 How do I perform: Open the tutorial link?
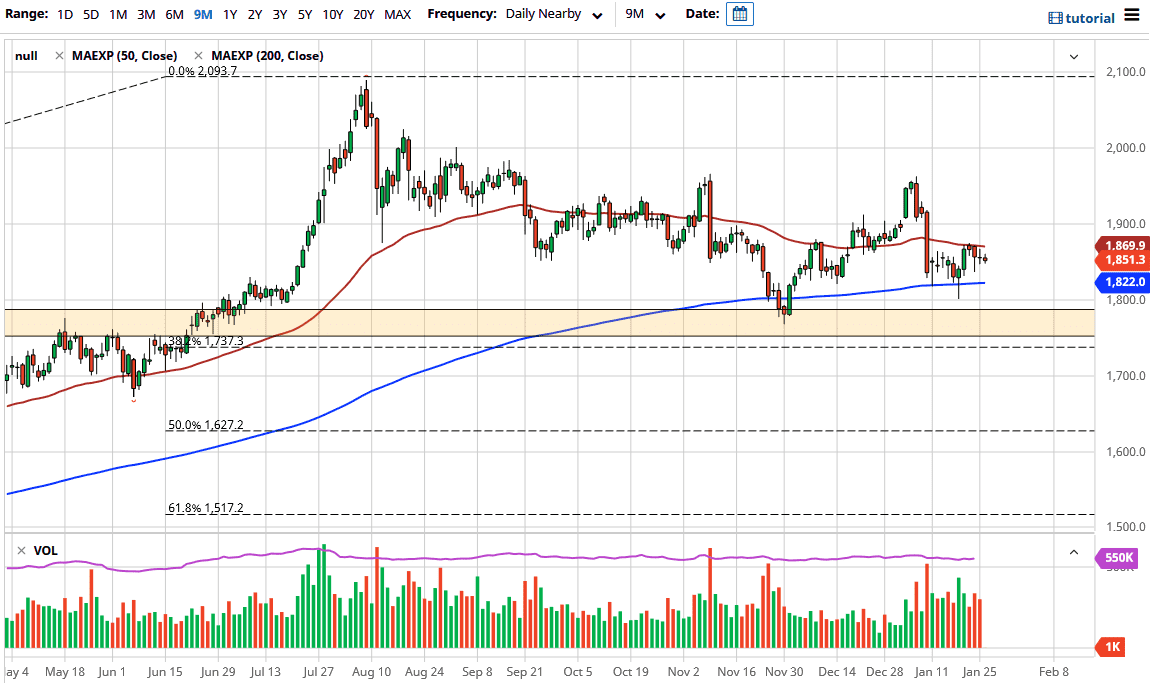(x=1090, y=18)
